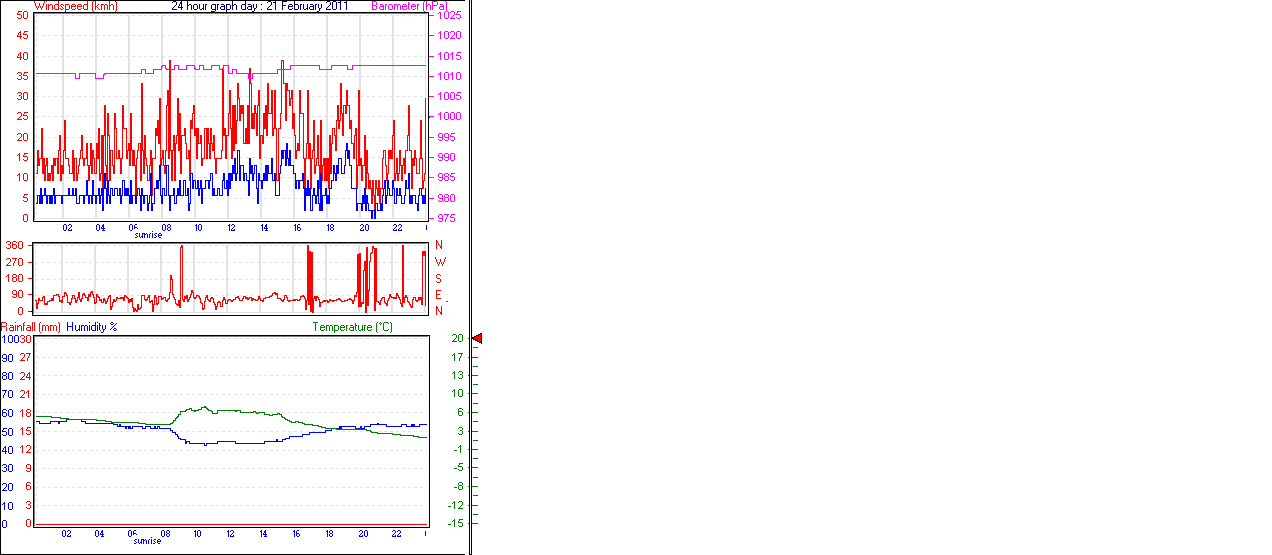Click the S compass direction label
Image resolution: width=1272 pixels, height=555 pixels.
click(438, 278)
